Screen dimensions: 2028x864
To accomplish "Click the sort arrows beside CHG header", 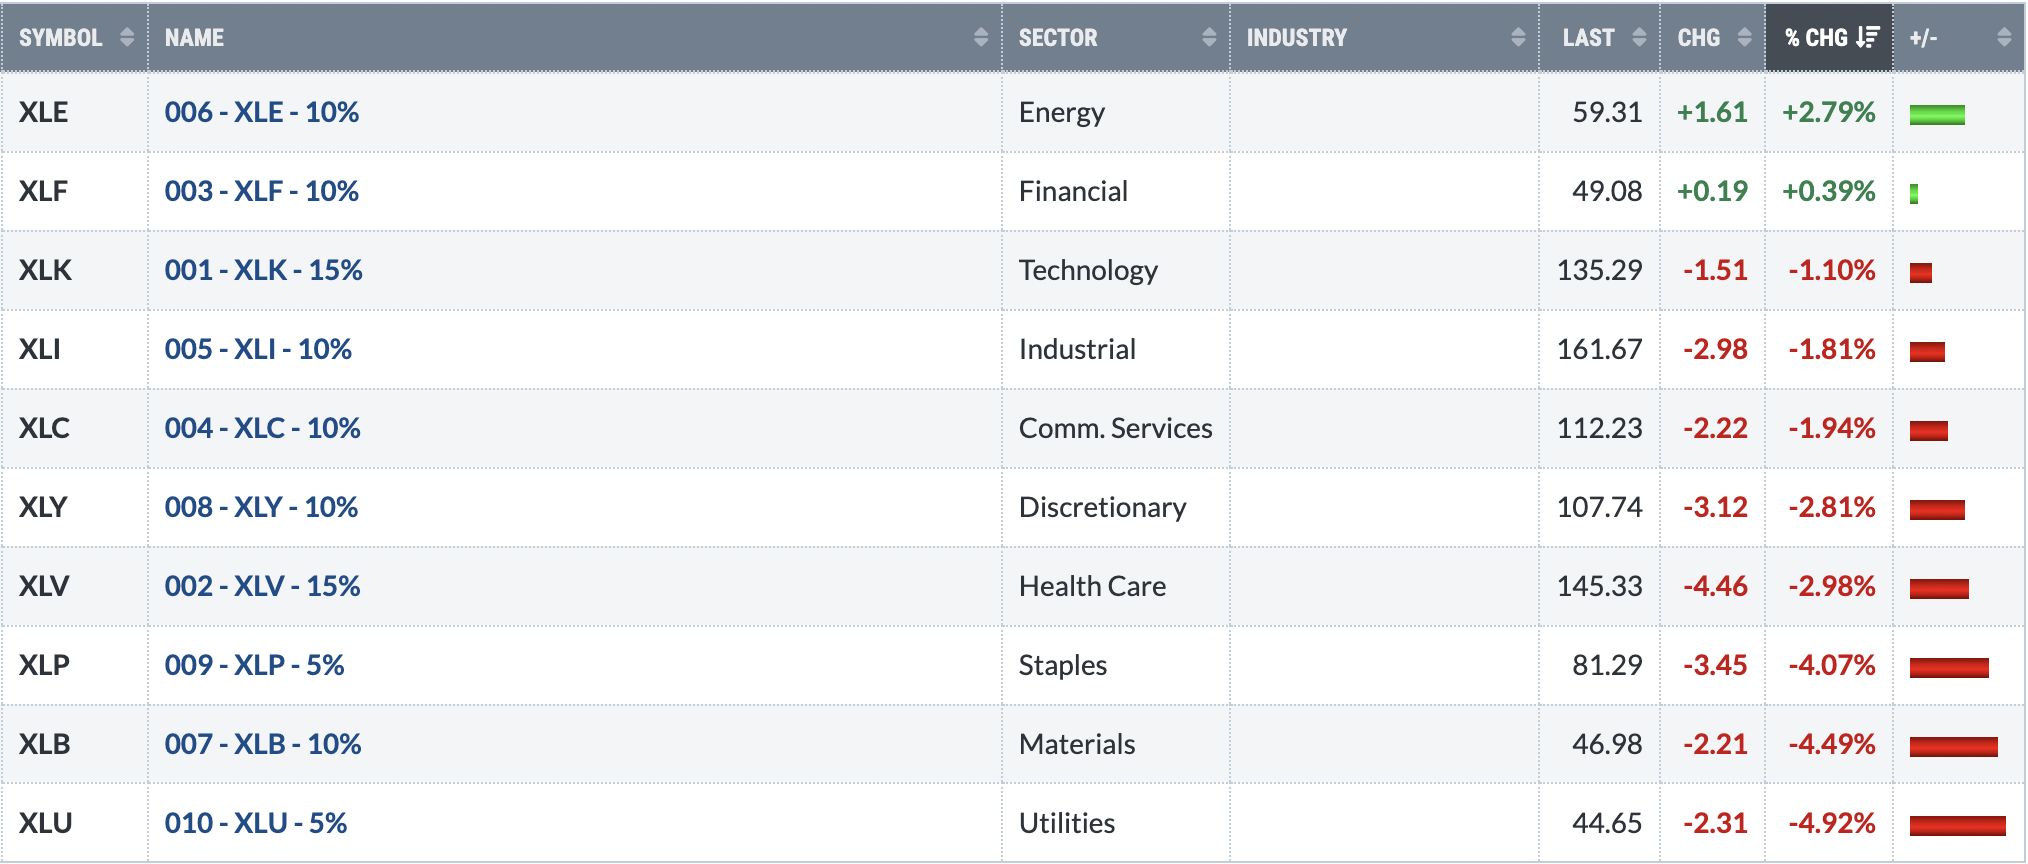I will point(1745,37).
